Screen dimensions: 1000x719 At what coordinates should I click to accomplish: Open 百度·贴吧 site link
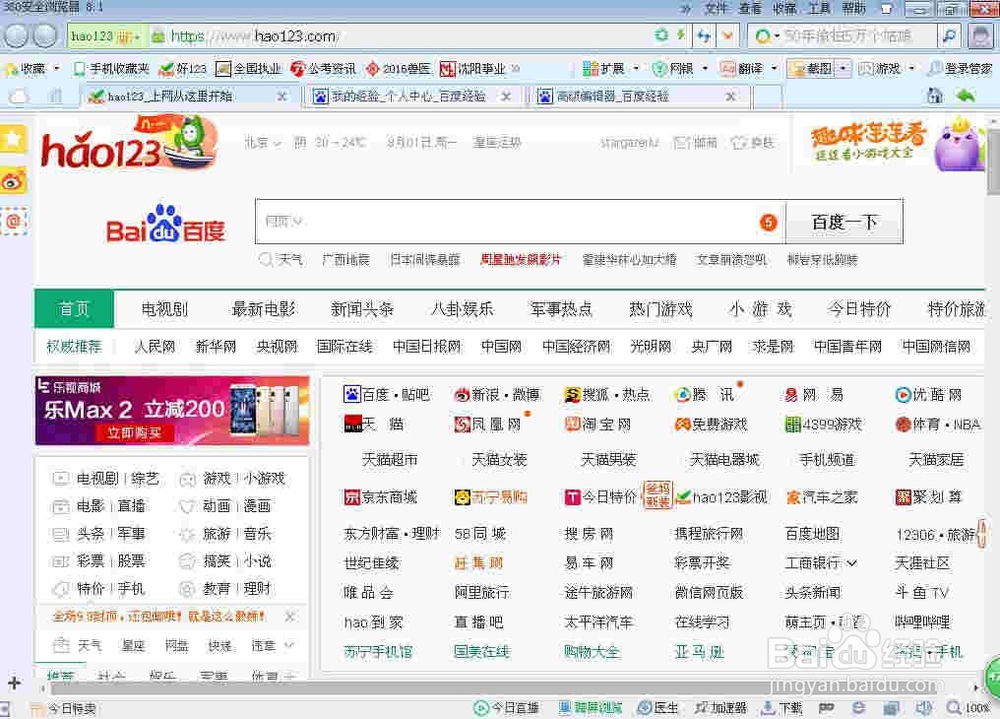coord(386,395)
